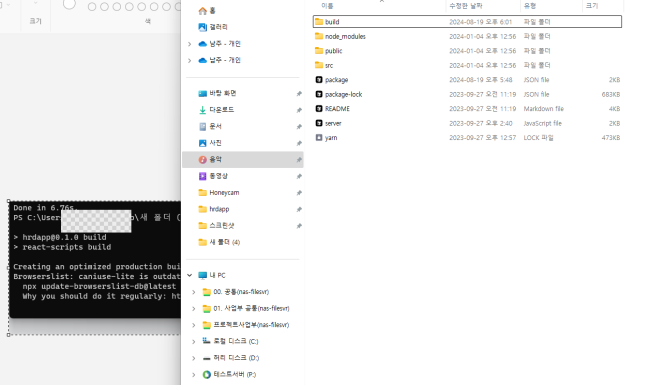Select the 동영상 videos icon
The width and height of the screenshot is (650, 385).
(202, 176)
